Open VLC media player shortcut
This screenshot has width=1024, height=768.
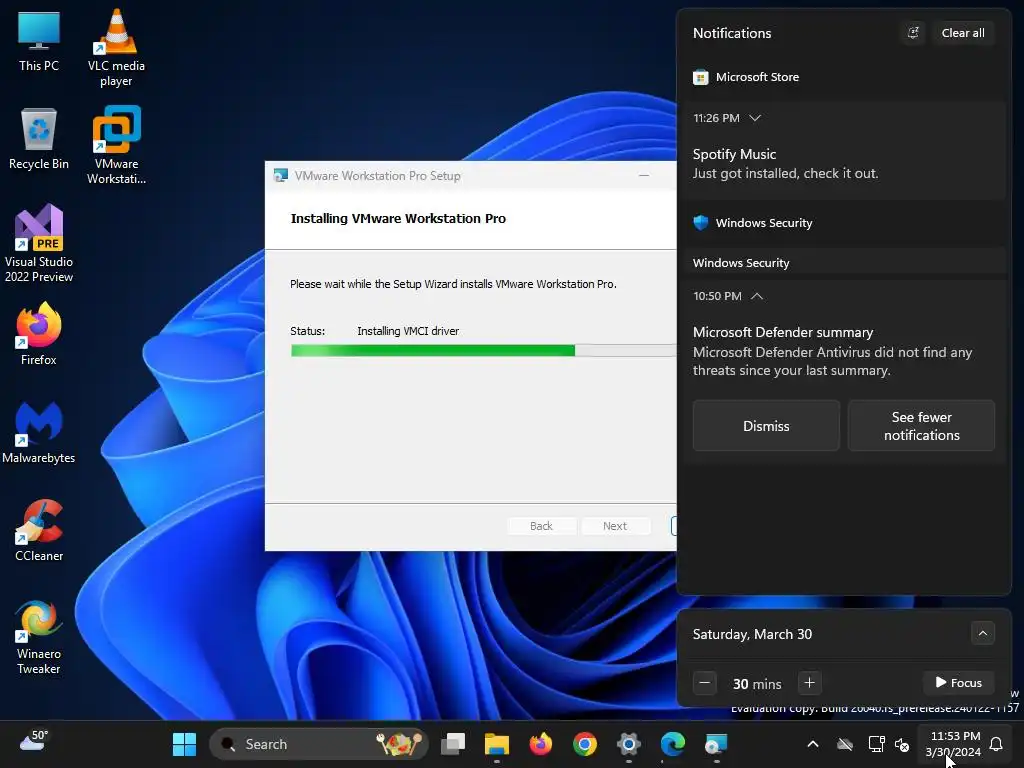point(116,47)
